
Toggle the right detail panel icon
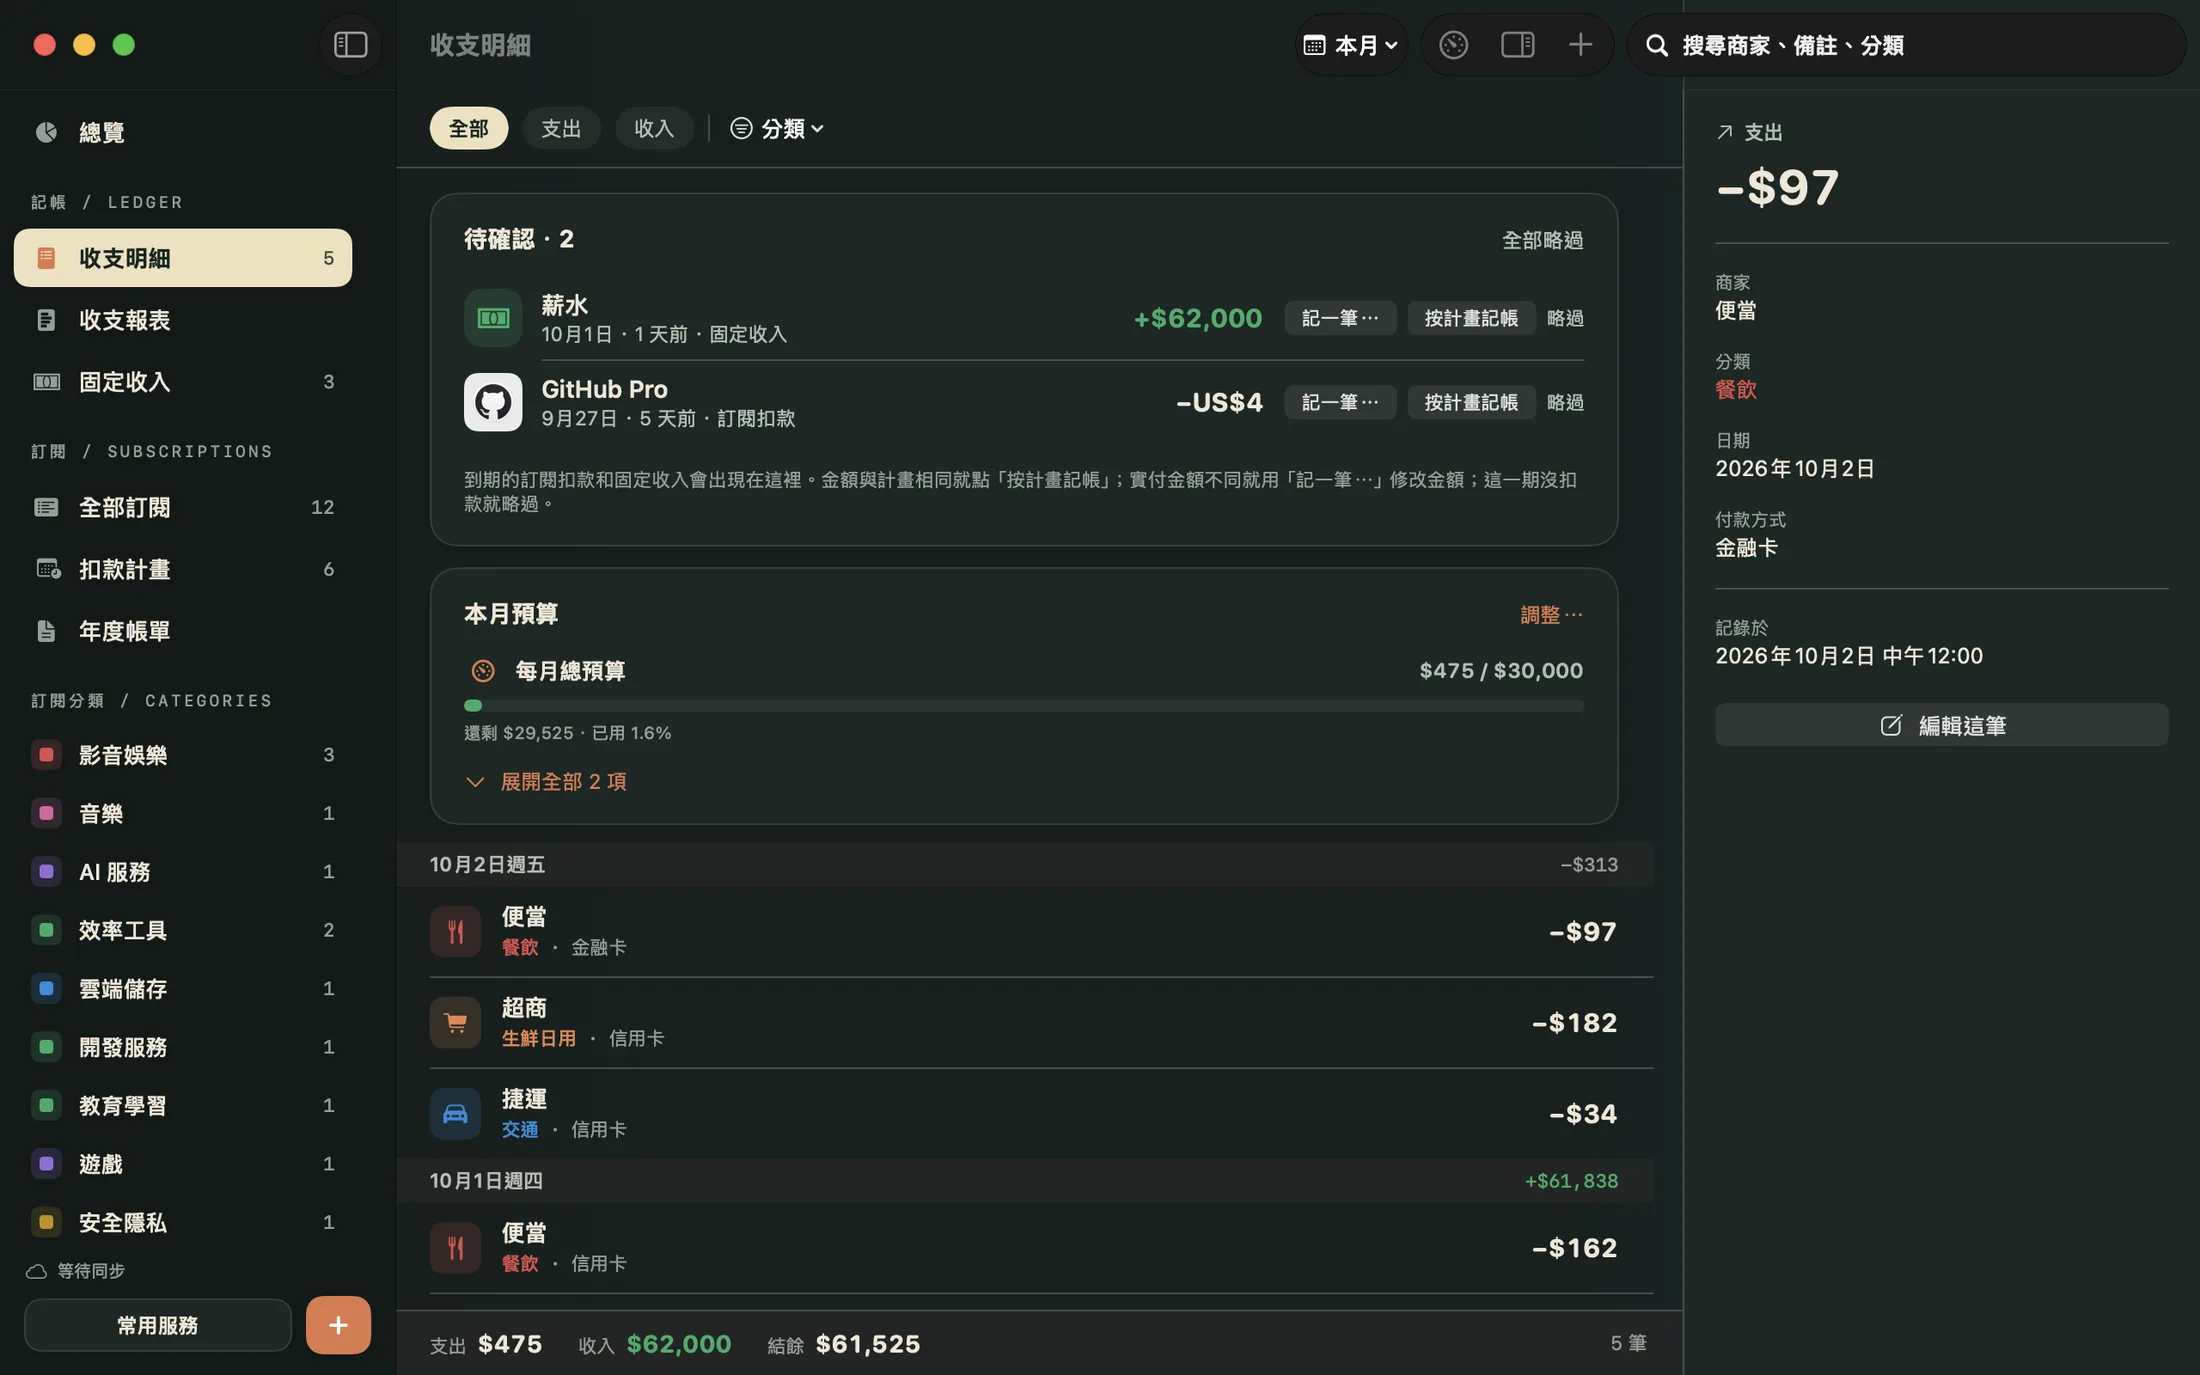(1517, 45)
